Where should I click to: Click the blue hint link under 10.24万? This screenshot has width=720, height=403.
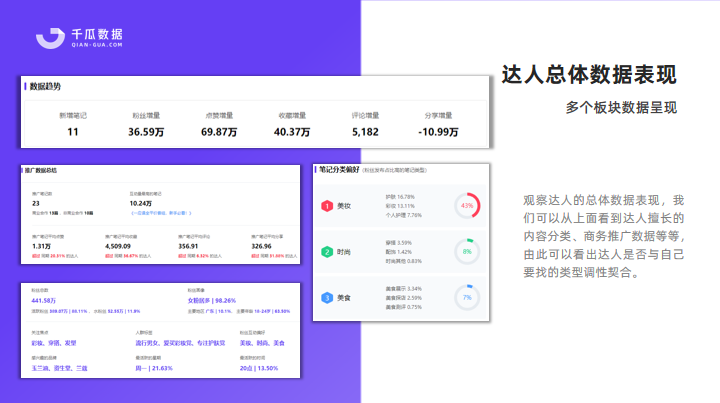coord(160,213)
